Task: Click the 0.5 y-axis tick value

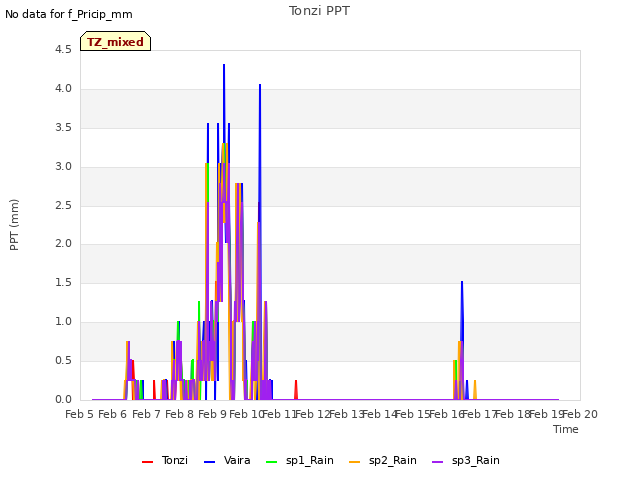Action: coord(63,360)
